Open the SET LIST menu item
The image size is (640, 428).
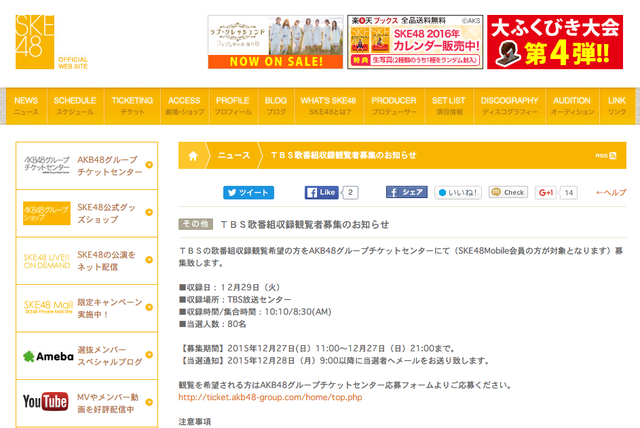[x=449, y=106]
